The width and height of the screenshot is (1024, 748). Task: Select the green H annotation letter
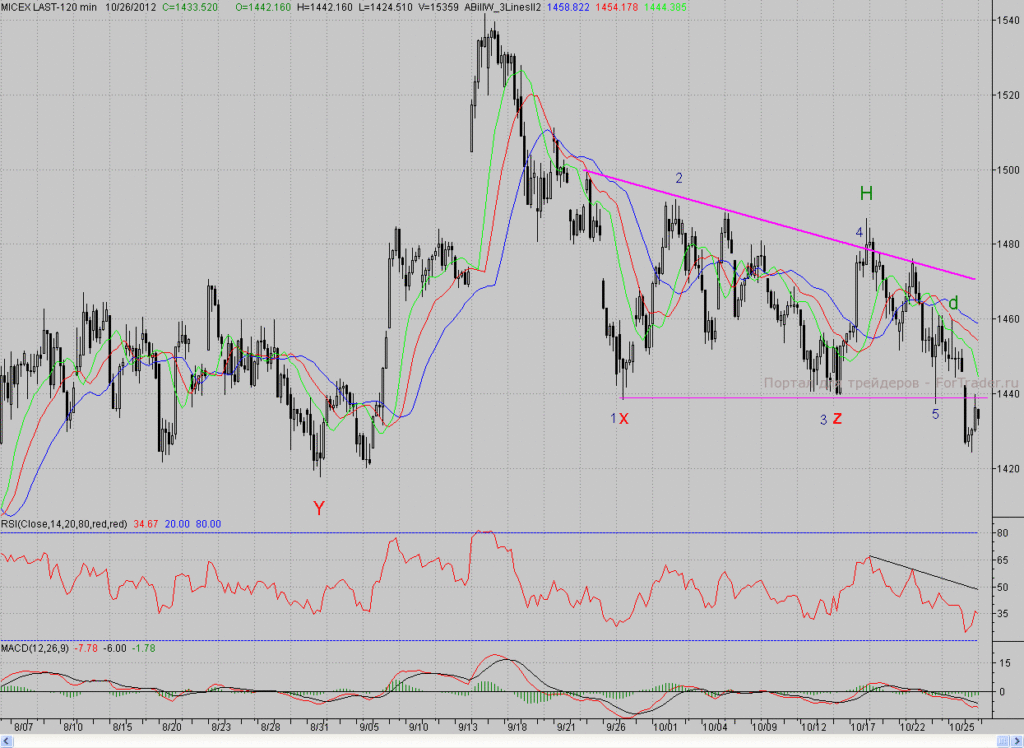[x=866, y=193]
